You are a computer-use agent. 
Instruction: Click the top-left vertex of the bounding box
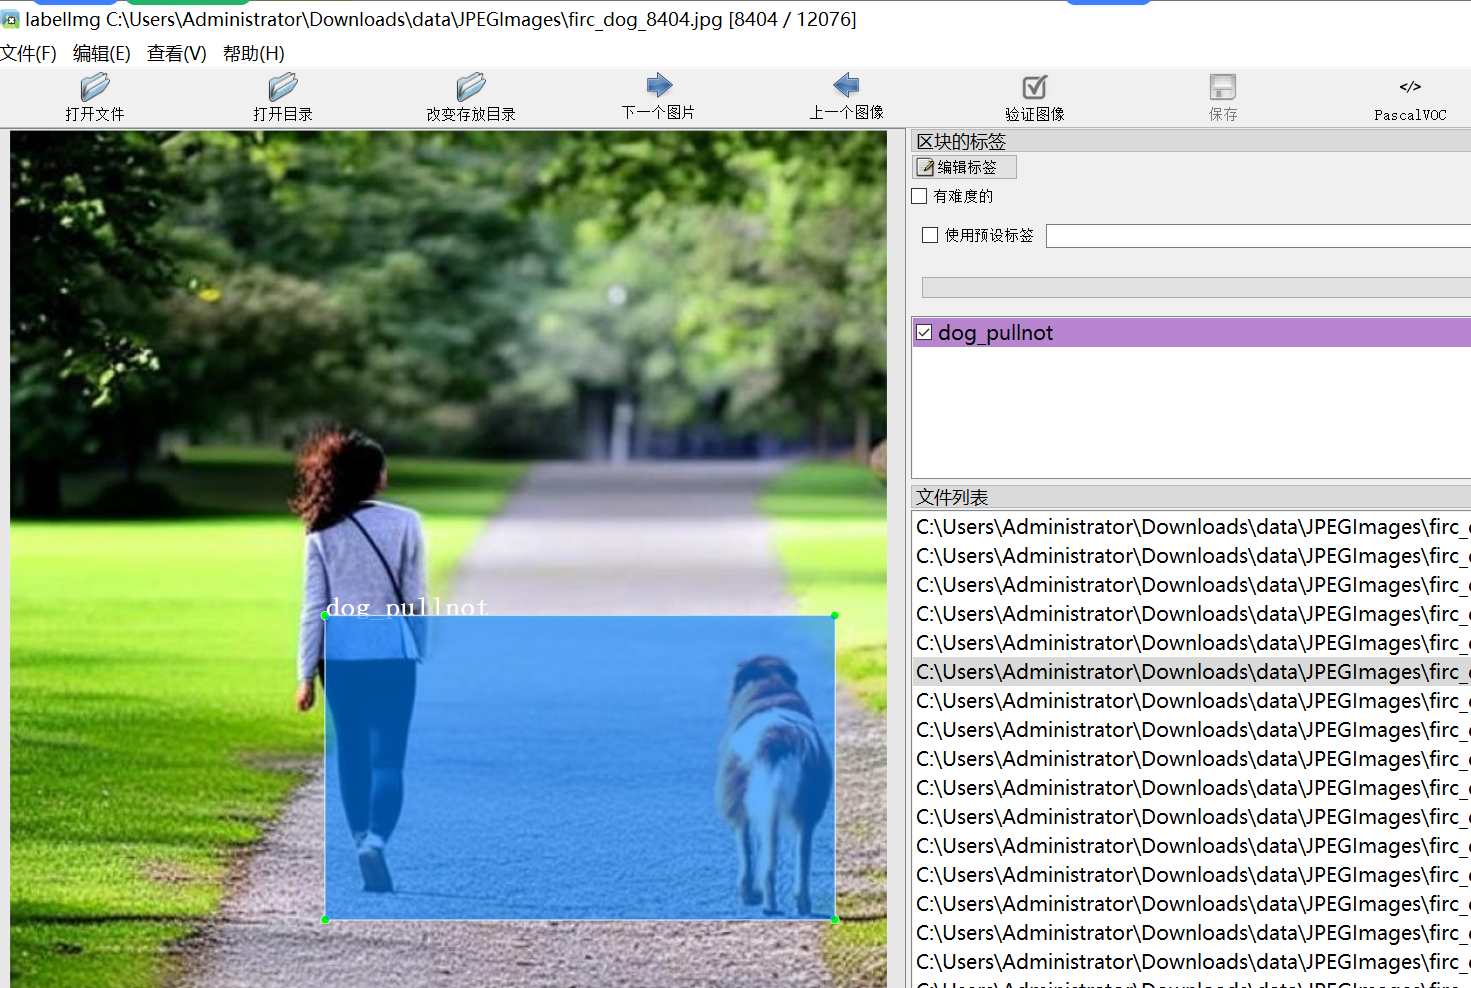pos(325,616)
